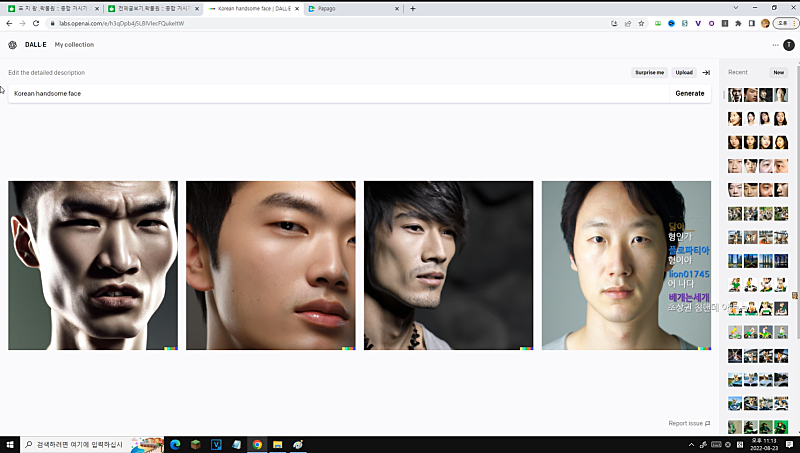Click the user avatar T icon

(789, 45)
